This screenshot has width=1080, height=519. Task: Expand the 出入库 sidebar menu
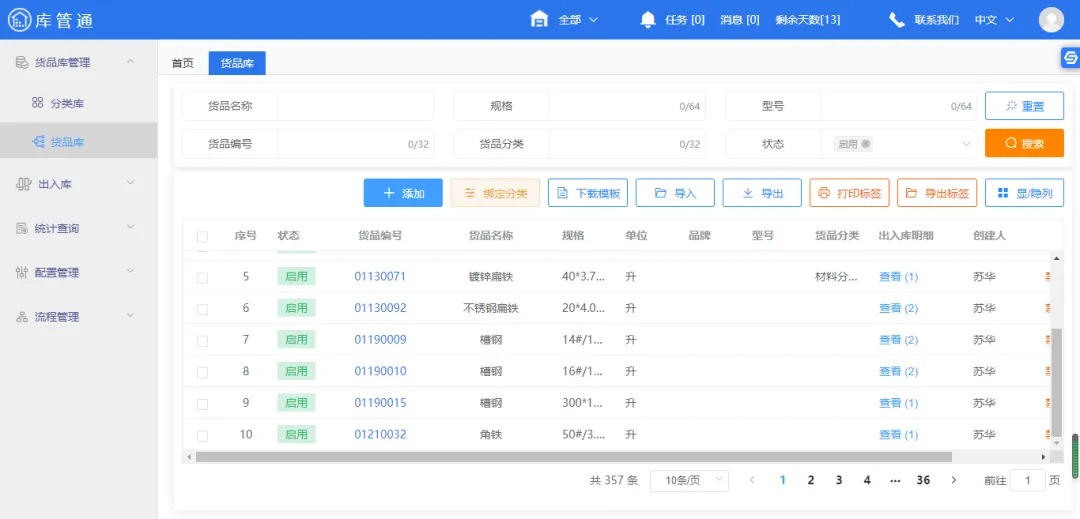point(78,184)
